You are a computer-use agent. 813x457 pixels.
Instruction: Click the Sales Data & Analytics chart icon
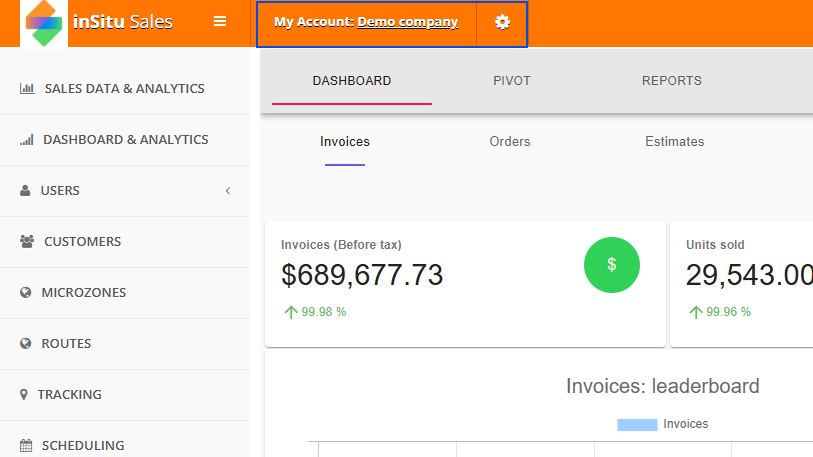click(x=27, y=89)
